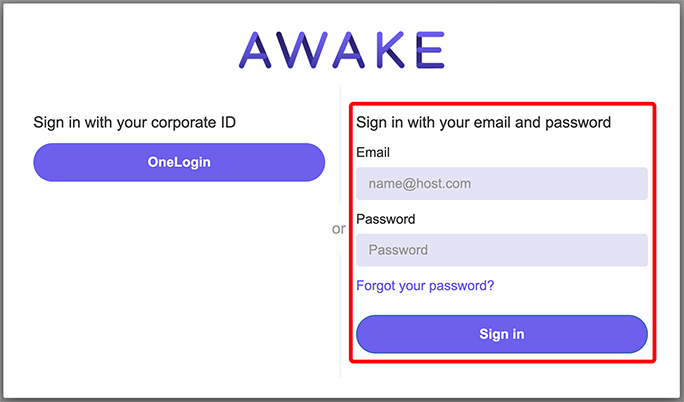Click the first letter A of the AWAKE logo
The height and width of the screenshot is (402, 684).
pyautogui.click(x=256, y=50)
